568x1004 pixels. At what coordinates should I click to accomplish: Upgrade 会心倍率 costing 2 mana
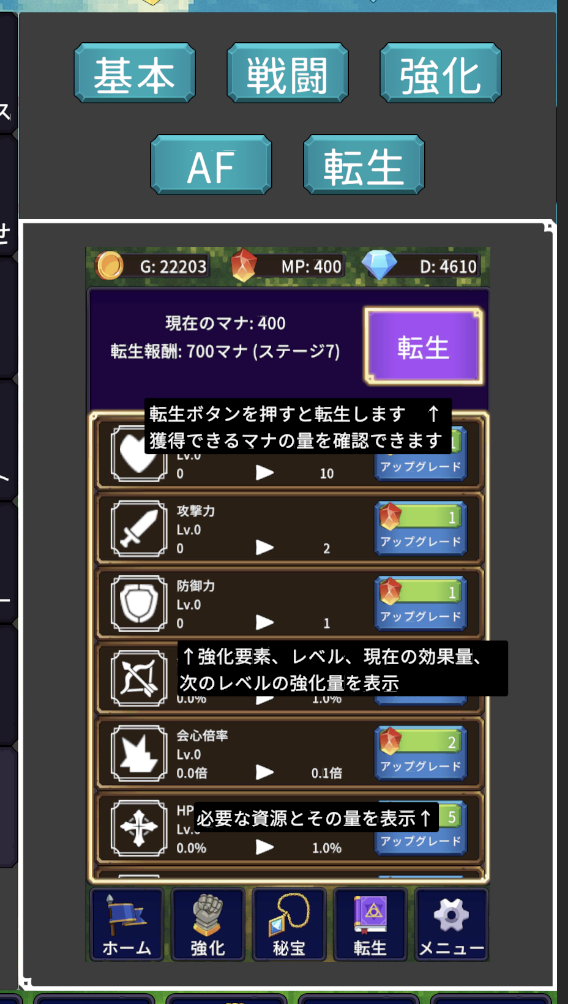click(x=421, y=753)
